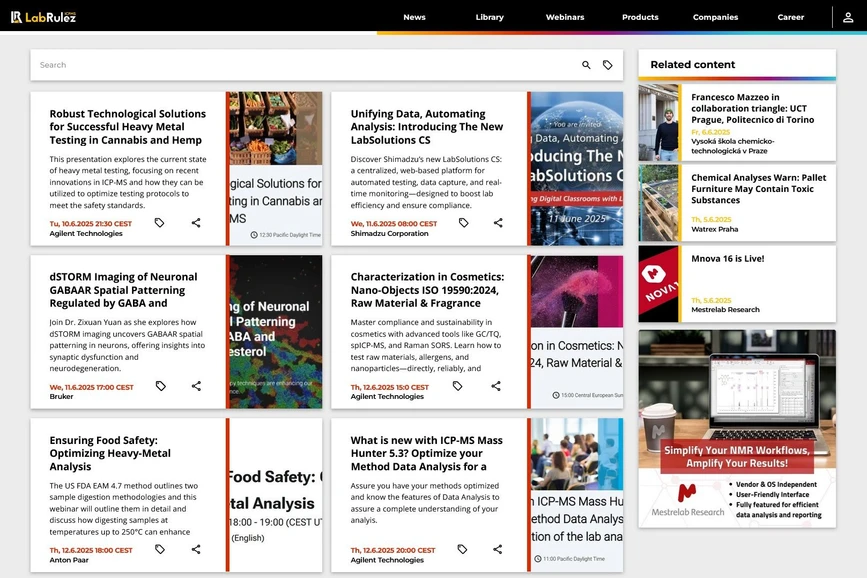Click the search magnifier icon

586,65
